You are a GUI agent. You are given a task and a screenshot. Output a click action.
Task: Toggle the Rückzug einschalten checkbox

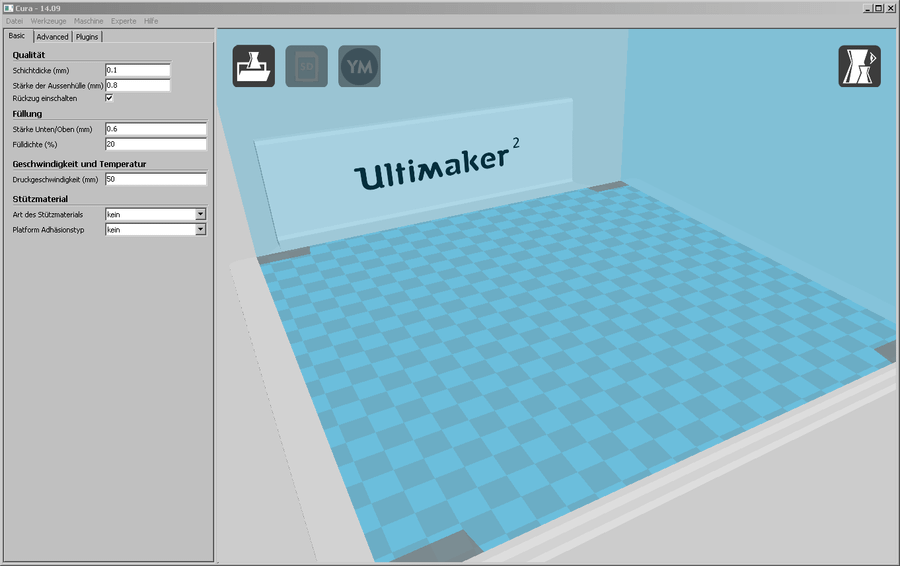tap(109, 98)
